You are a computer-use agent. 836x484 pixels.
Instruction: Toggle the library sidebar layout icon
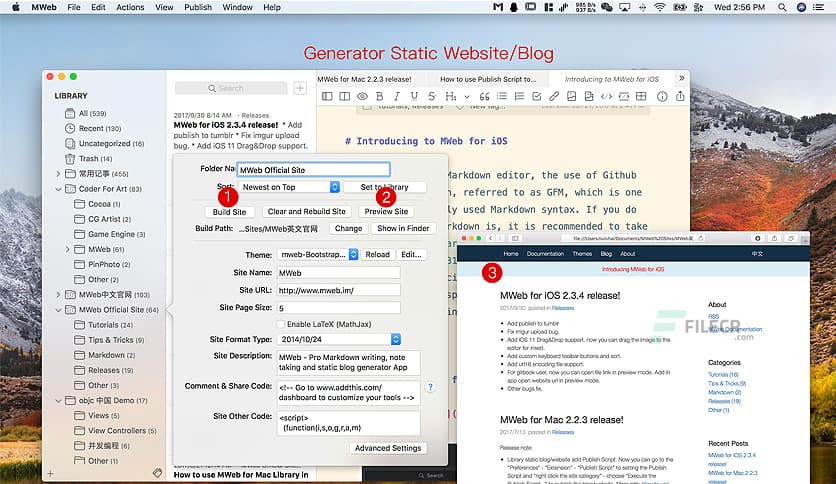tap(327, 96)
